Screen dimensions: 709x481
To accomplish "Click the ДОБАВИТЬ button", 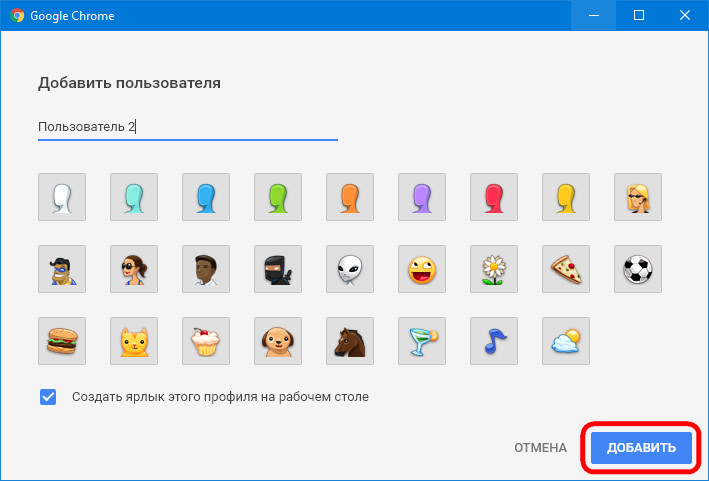I will point(641,448).
